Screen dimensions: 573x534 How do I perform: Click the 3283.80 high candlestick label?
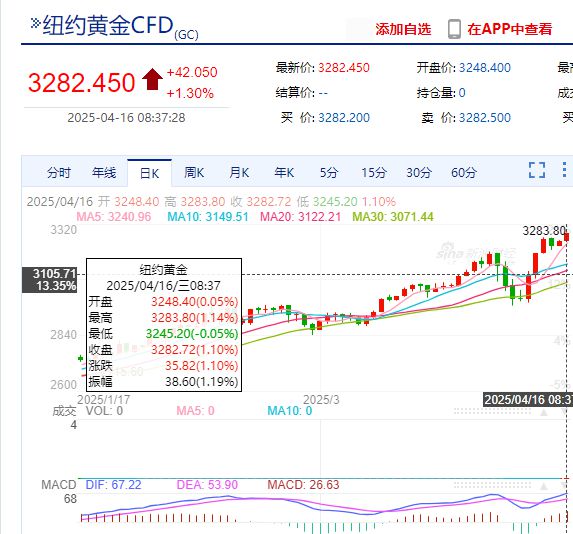[544, 231]
